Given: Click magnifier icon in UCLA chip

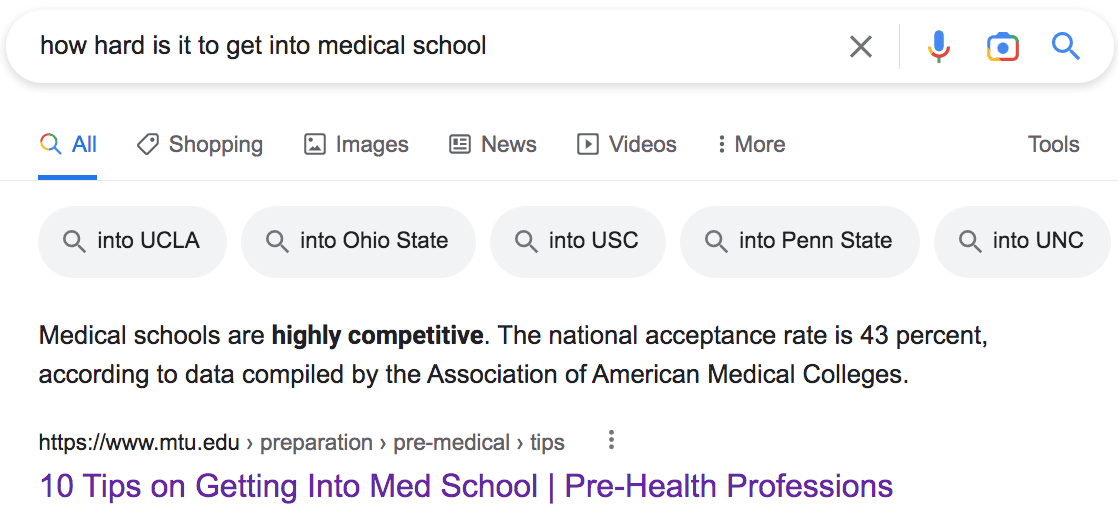Looking at the screenshot, I should (74, 241).
